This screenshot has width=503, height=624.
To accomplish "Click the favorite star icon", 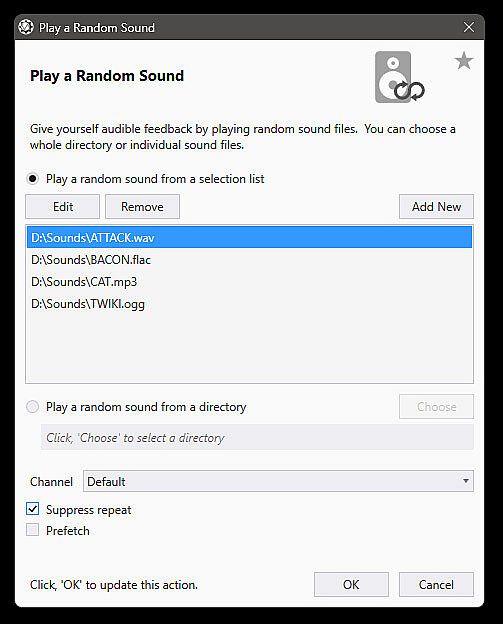I will point(464,61).
